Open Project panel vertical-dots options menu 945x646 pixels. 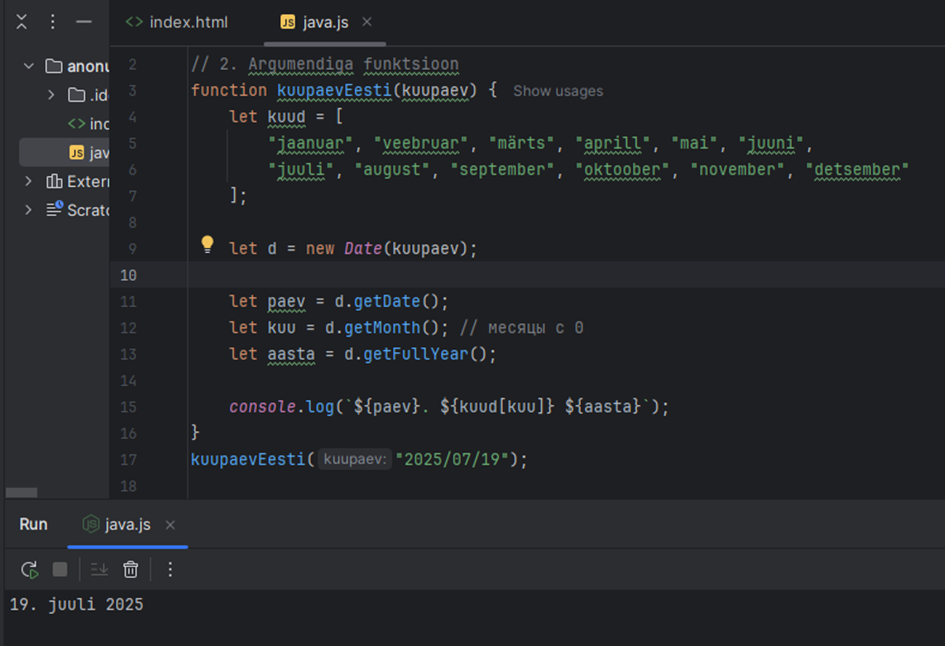(53, 21)
